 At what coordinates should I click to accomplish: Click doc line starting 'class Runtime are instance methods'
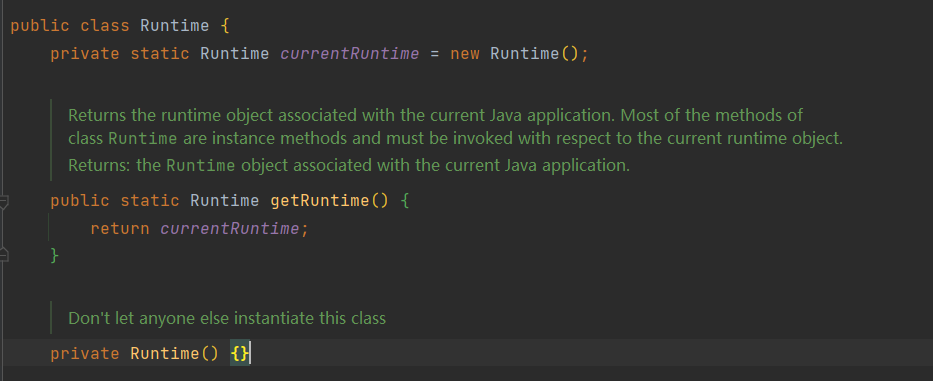[456, 139]
